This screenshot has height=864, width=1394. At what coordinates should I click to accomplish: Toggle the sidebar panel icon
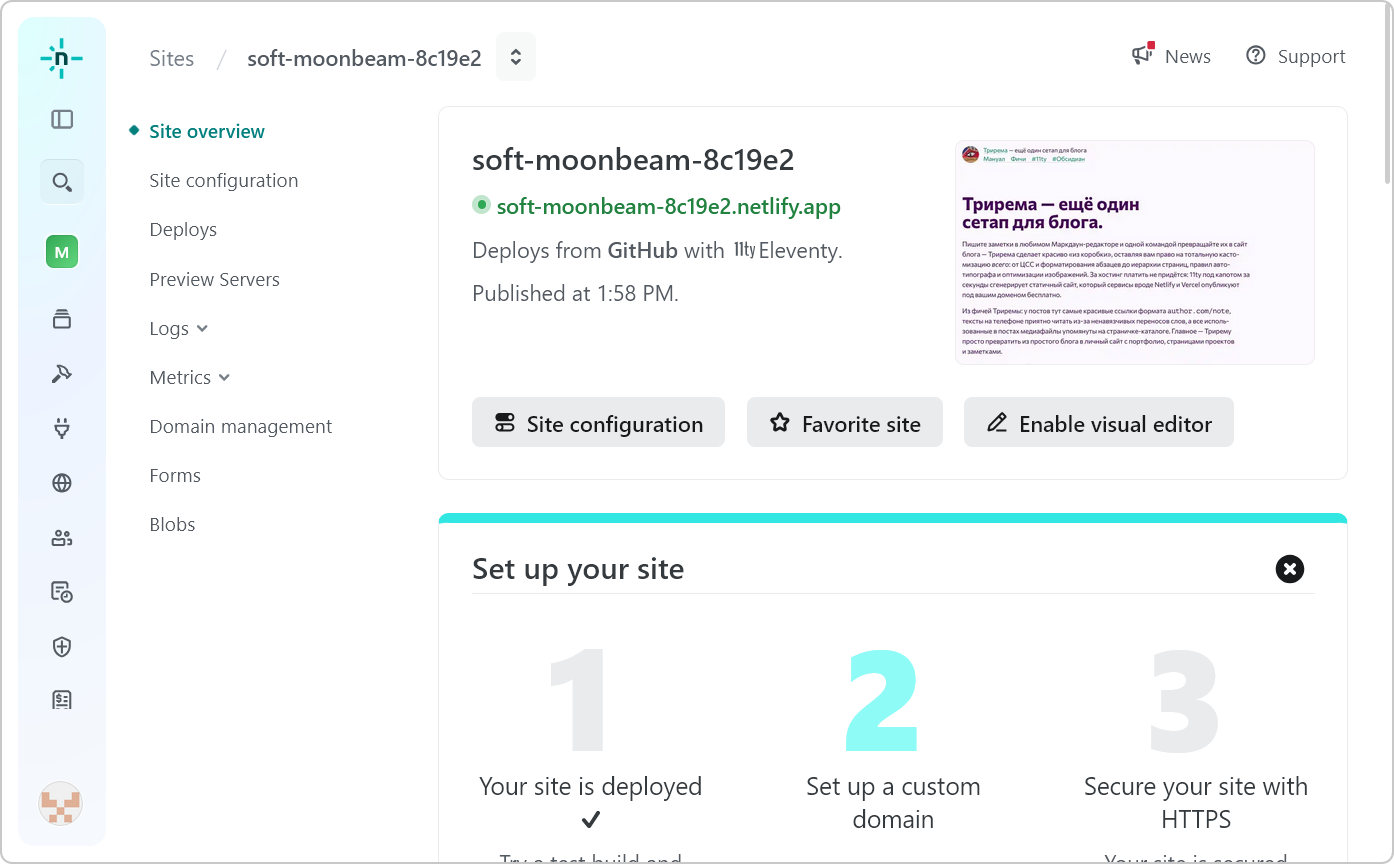click(62, 120)
